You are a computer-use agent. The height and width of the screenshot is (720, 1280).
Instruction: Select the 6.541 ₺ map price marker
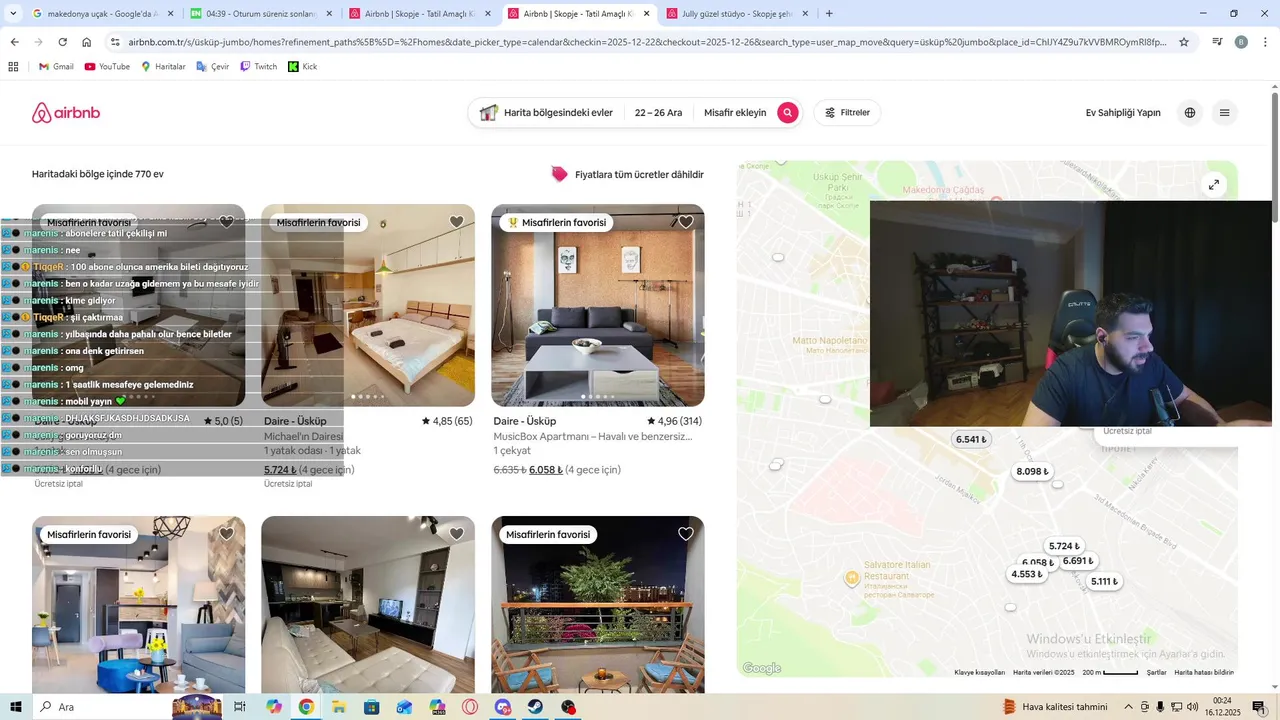pyautogui.click(x=971, y=439)
